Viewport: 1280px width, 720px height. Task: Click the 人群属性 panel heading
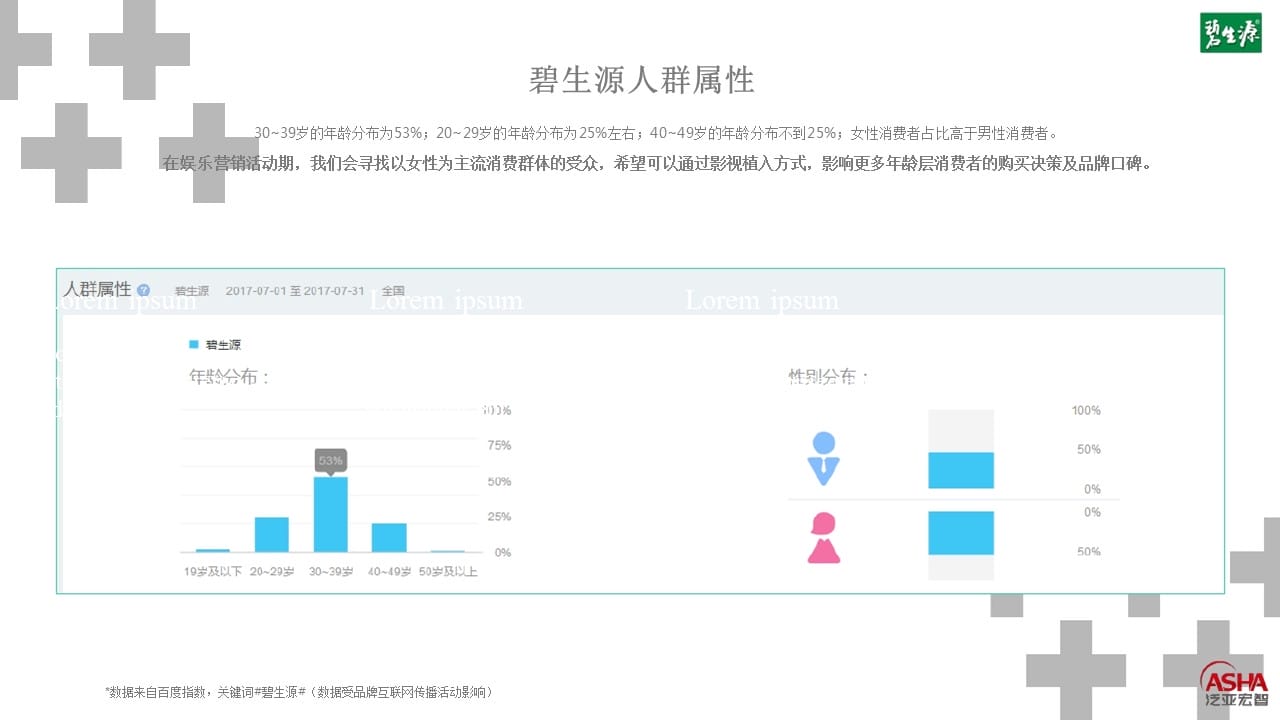97,289
